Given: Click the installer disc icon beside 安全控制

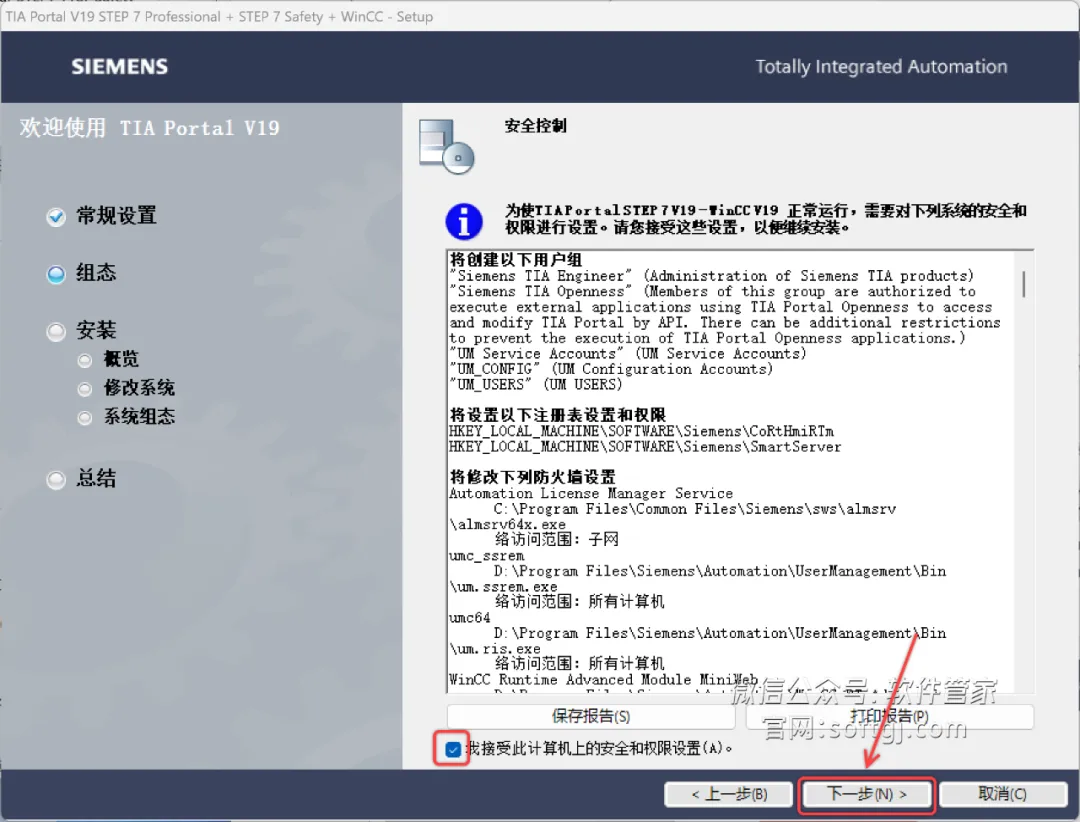Looking at the screenshot, I should point(446,146).
